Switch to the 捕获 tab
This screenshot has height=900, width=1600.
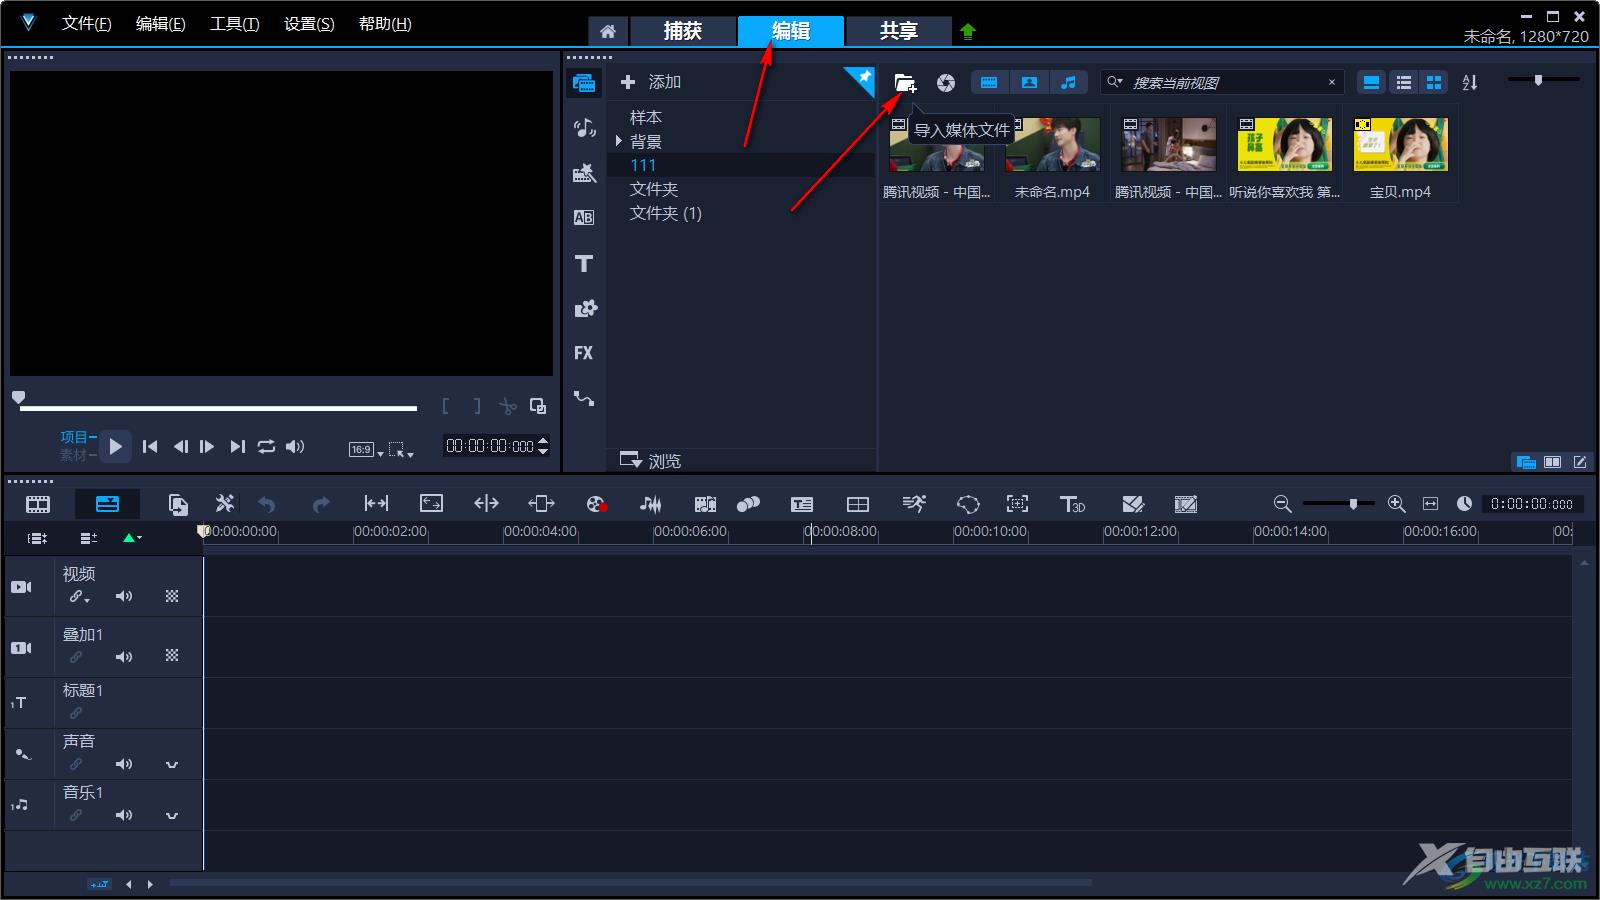(x=683, y=31)
